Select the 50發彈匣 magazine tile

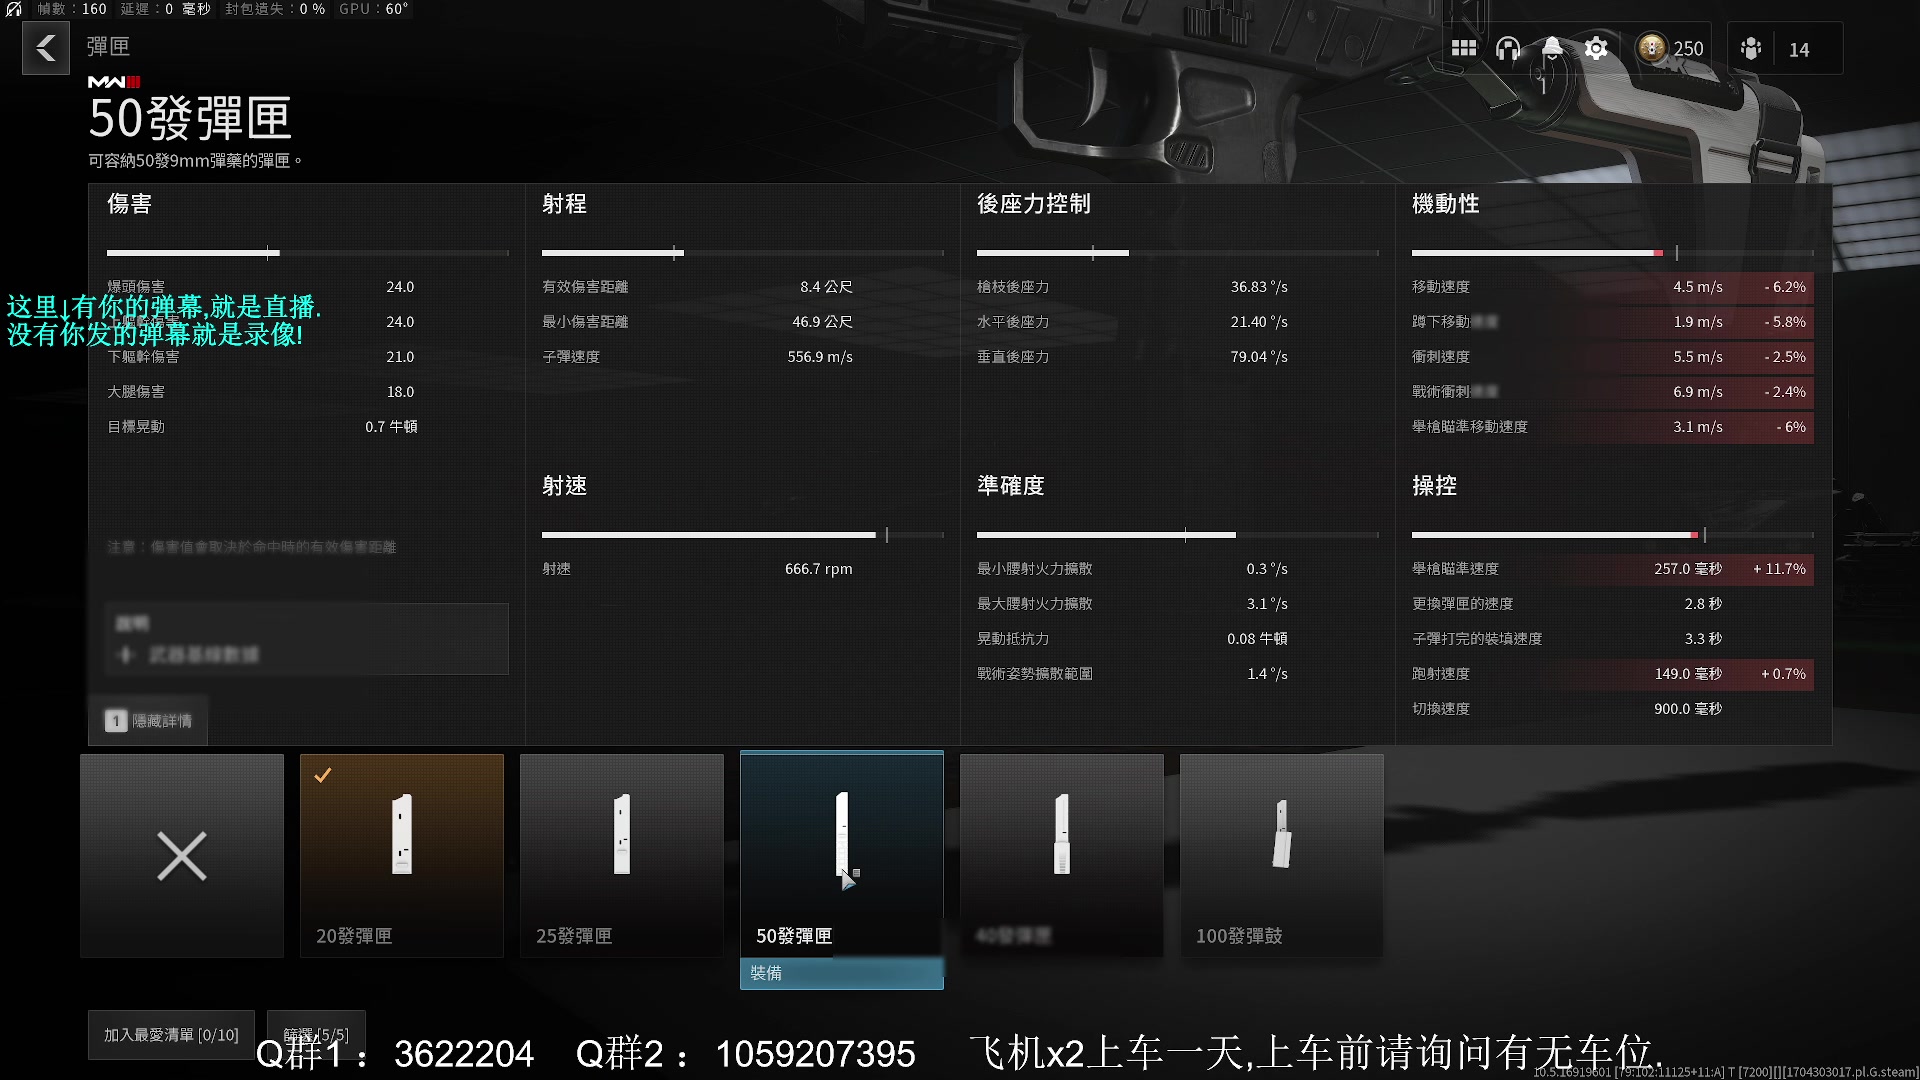point(842,854)
